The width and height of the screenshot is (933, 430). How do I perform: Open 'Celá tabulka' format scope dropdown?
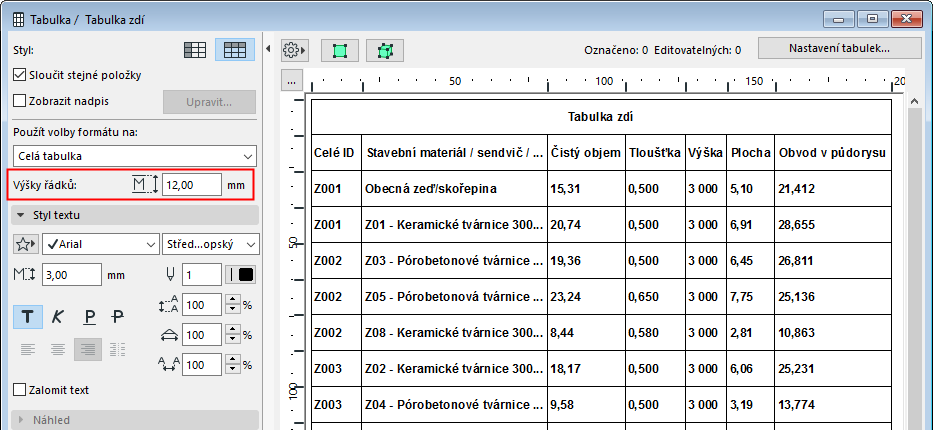point(134,156)
